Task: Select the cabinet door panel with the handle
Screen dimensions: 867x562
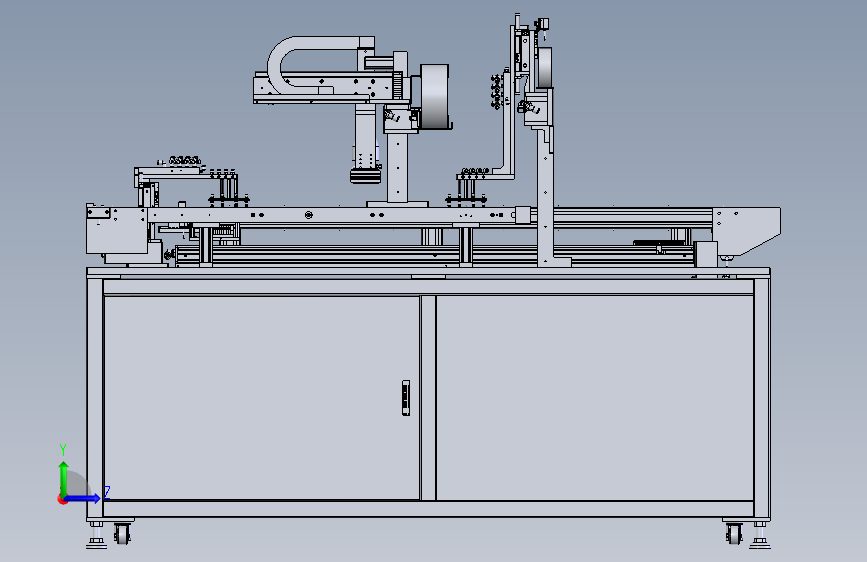Action: click(x=262, y=397)
